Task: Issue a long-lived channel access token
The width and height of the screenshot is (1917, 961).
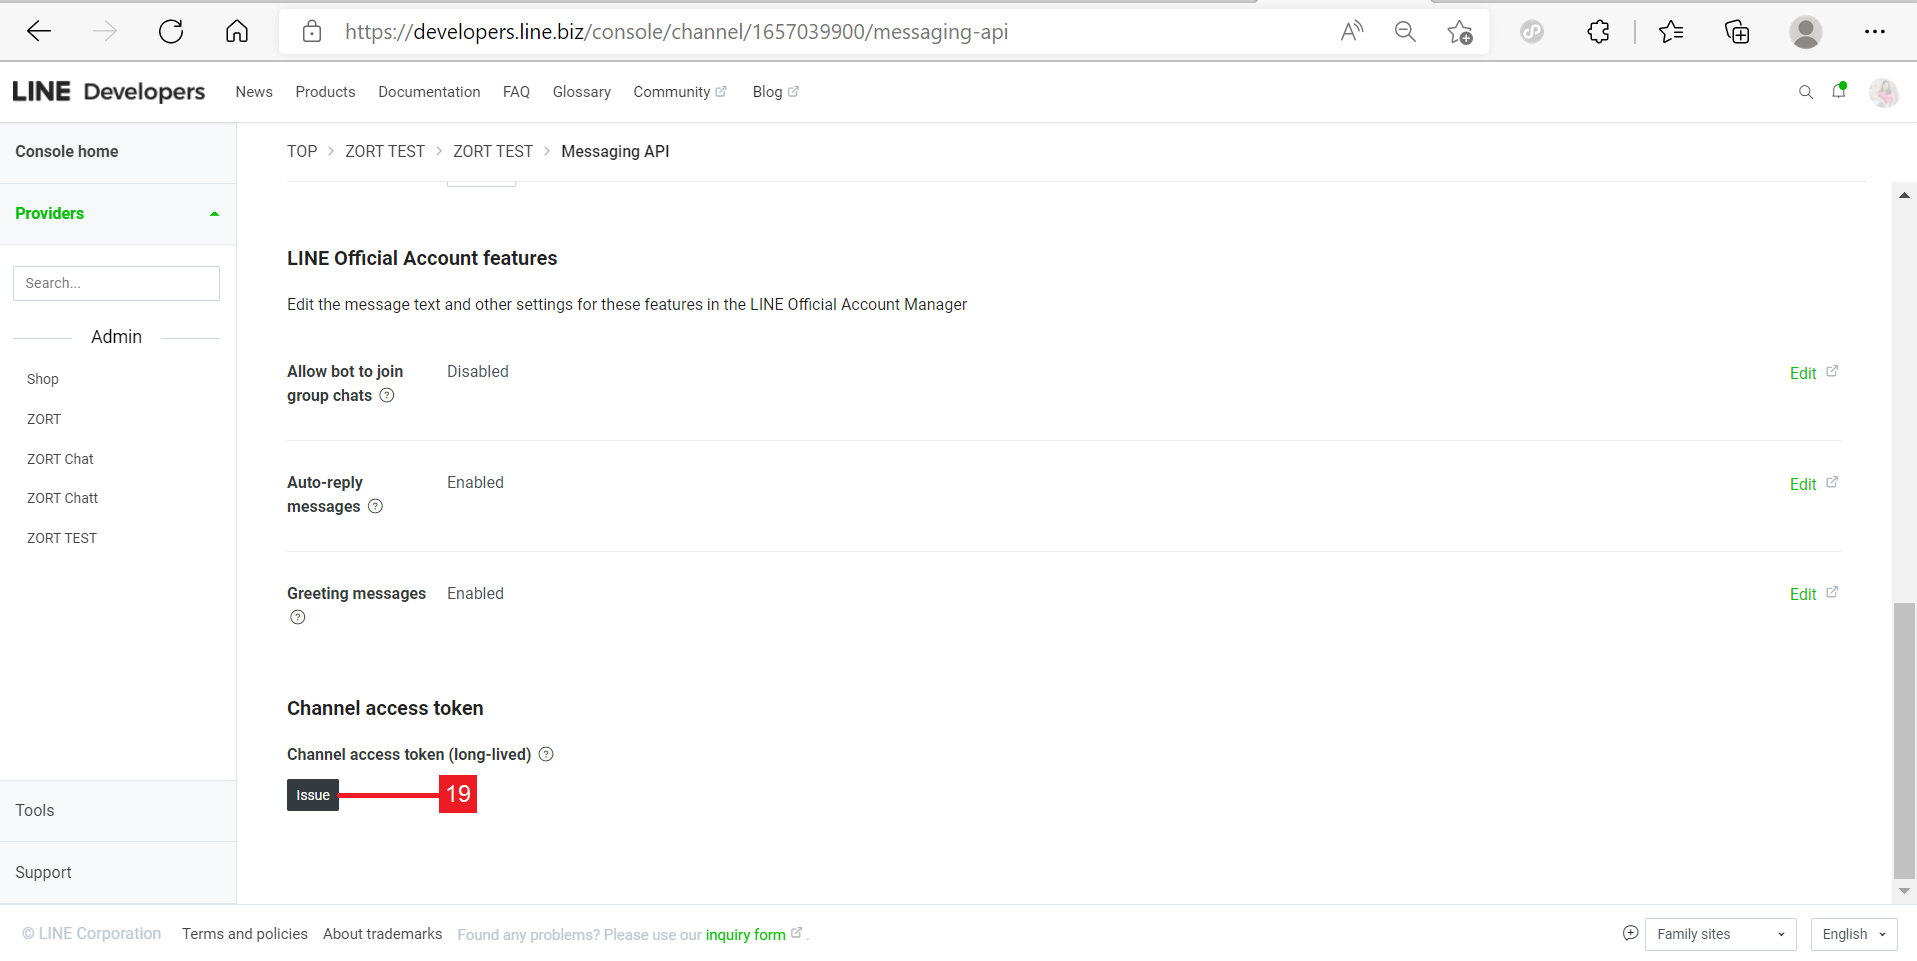Action: tap(313, 795)
